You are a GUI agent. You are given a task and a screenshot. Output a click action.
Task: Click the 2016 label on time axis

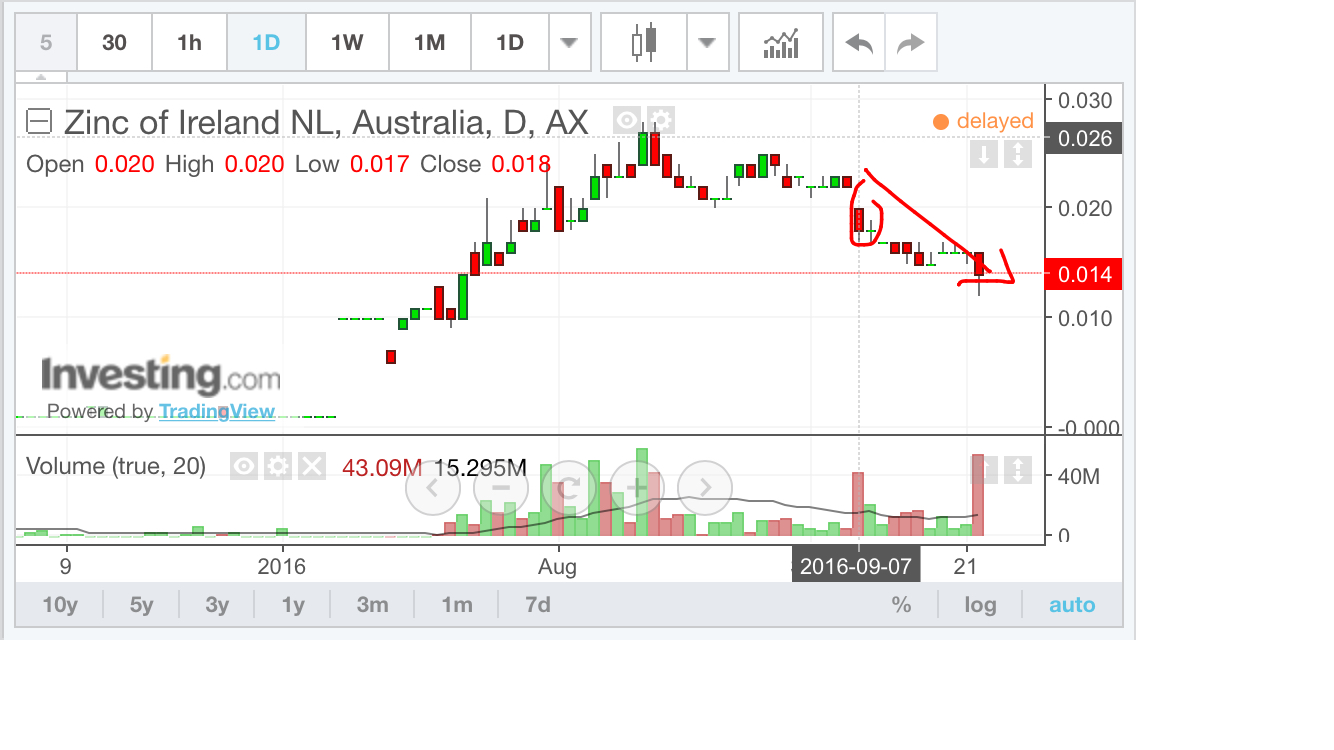click(x=283, y=567)
